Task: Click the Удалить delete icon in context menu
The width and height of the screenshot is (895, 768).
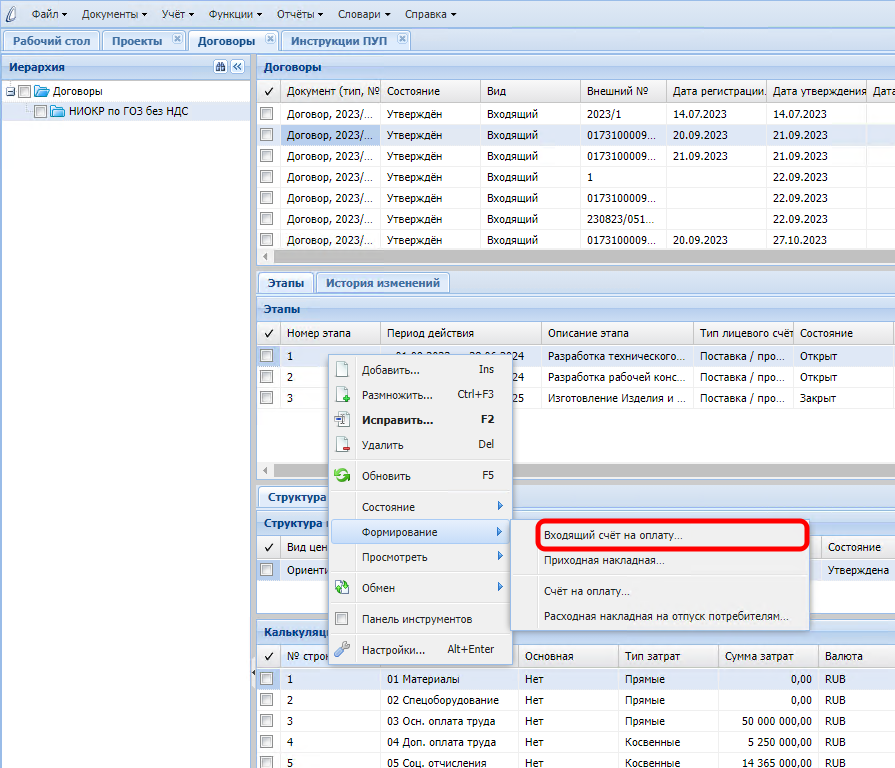Action: coord(342,445)
